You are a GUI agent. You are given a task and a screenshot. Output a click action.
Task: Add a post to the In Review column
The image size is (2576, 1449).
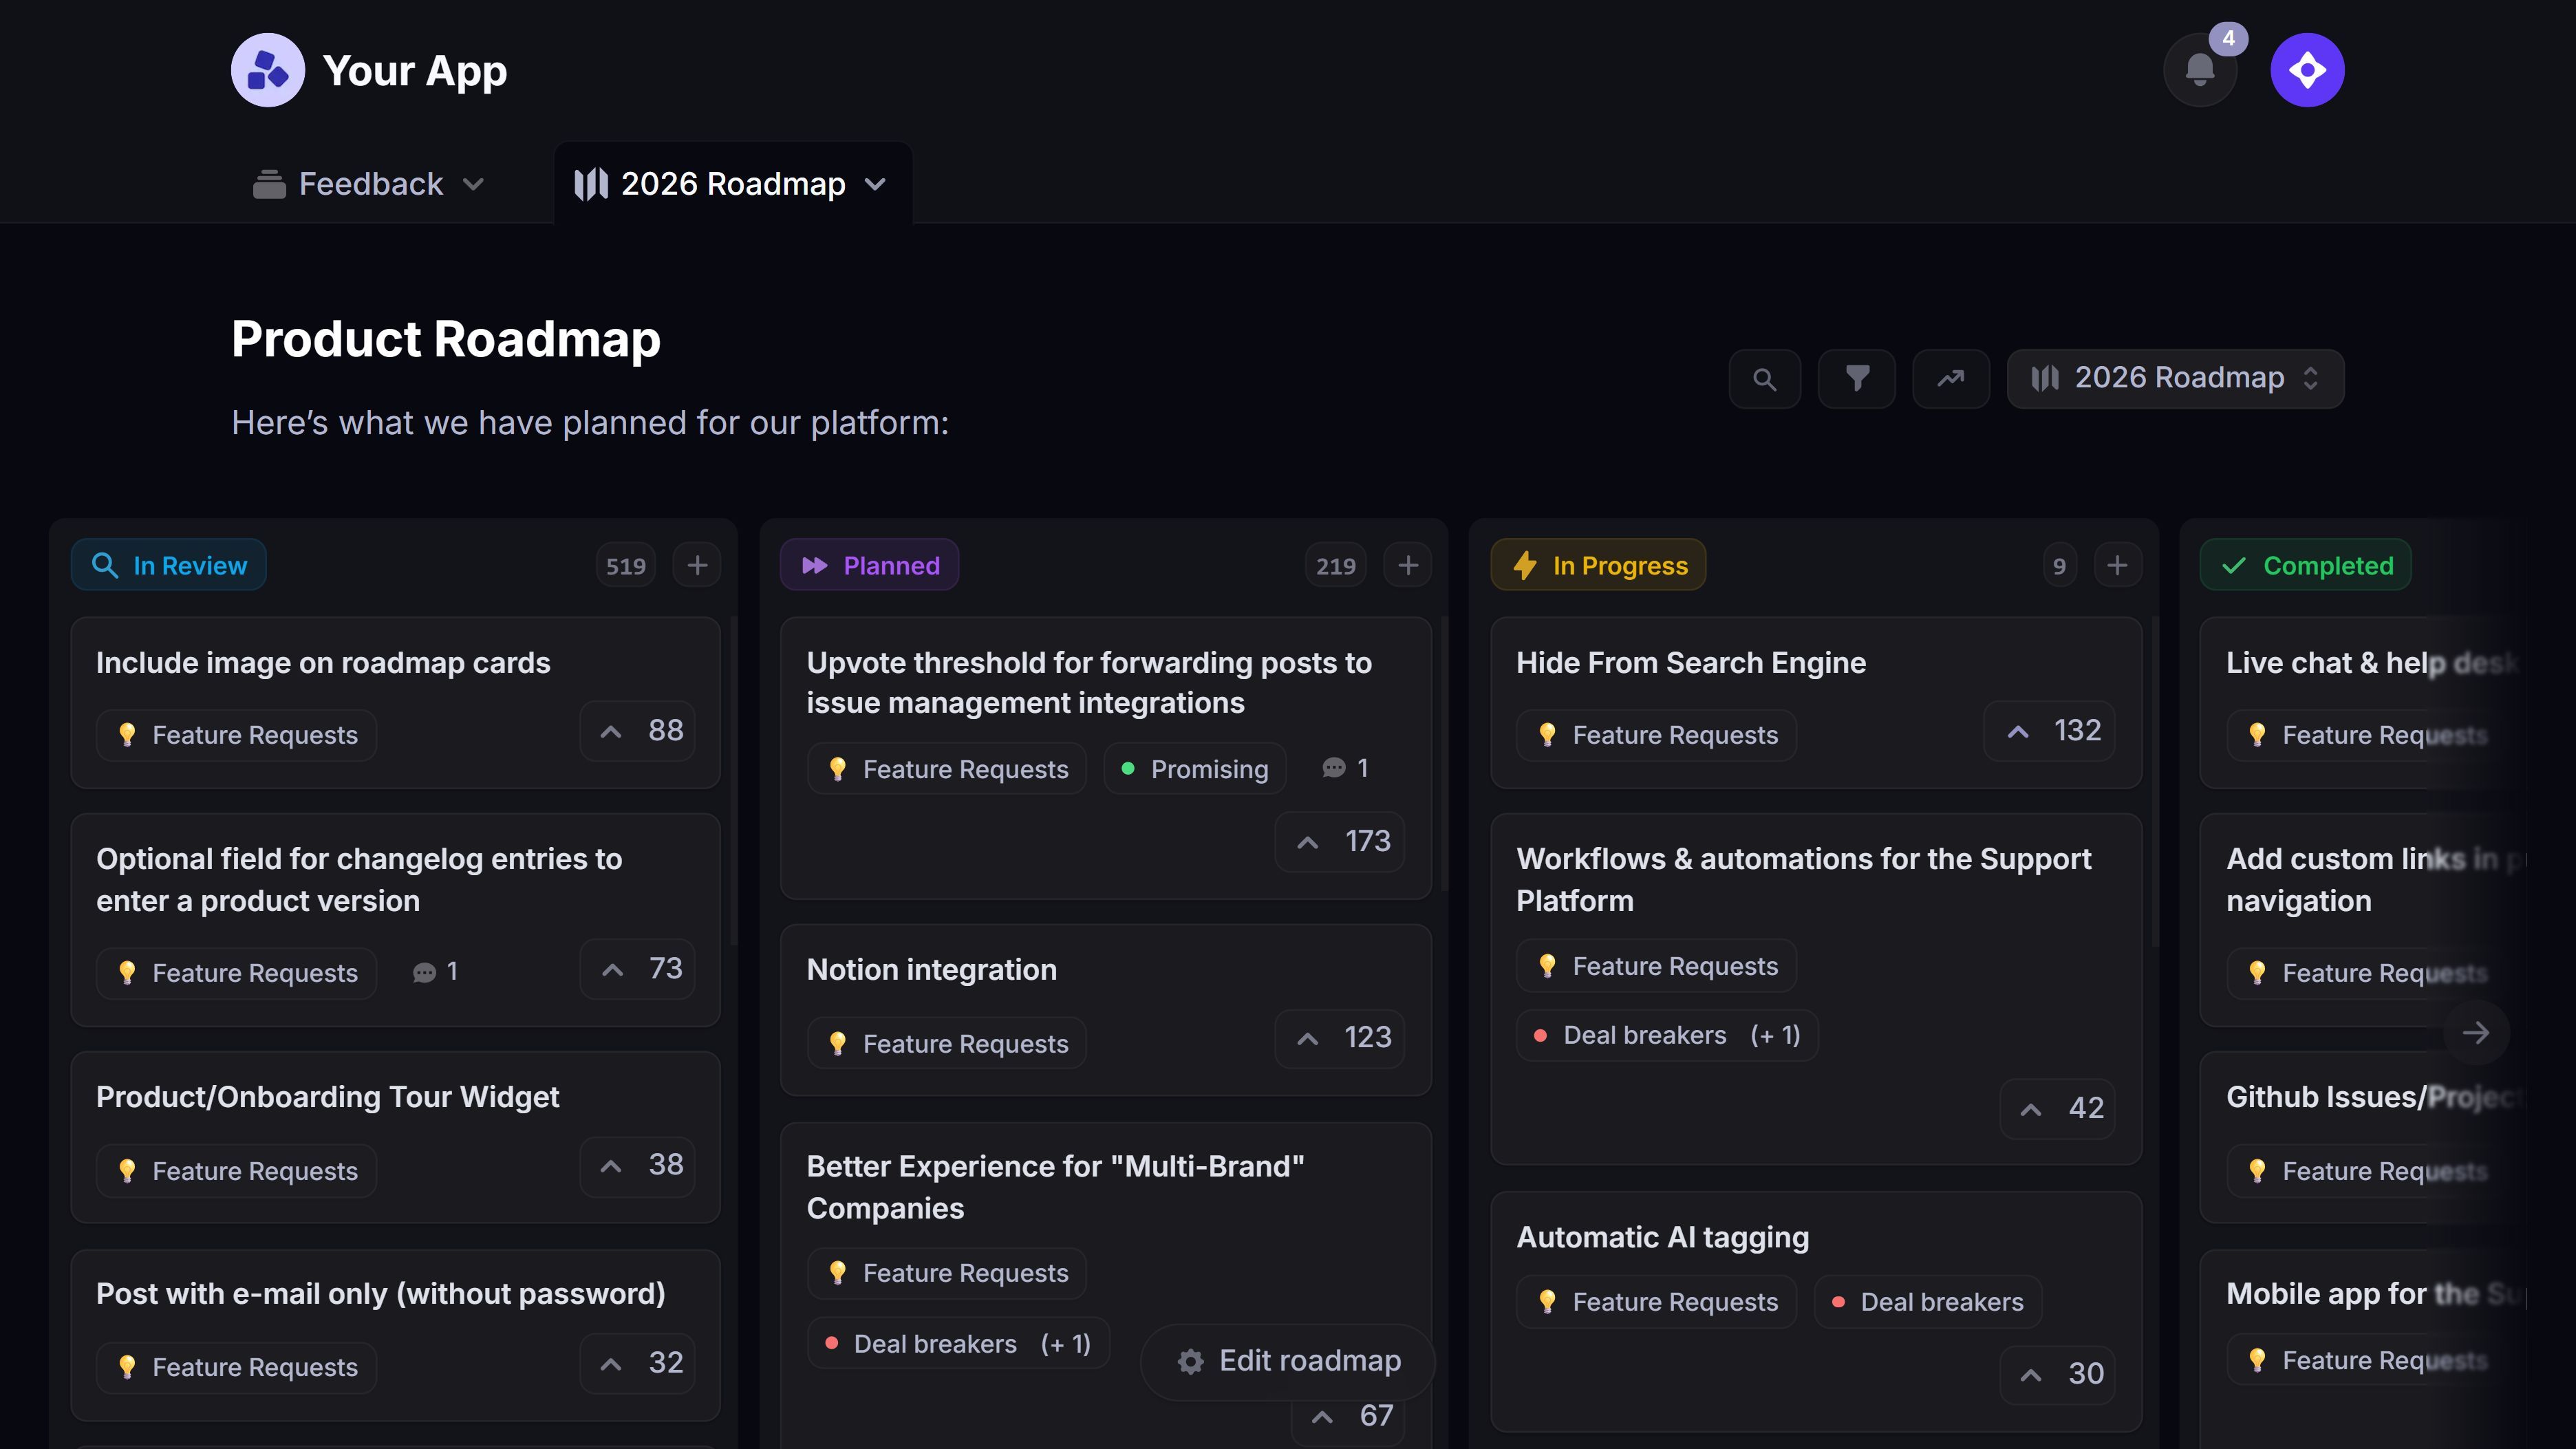(x=697, y=566)
